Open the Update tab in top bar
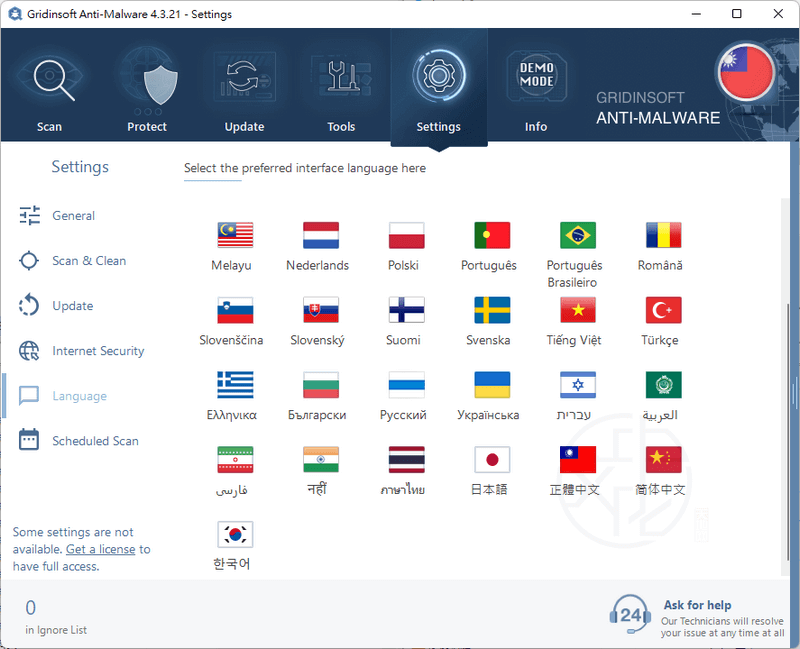The height and width of the screenshot is (649, 800). tap(244, 87)
